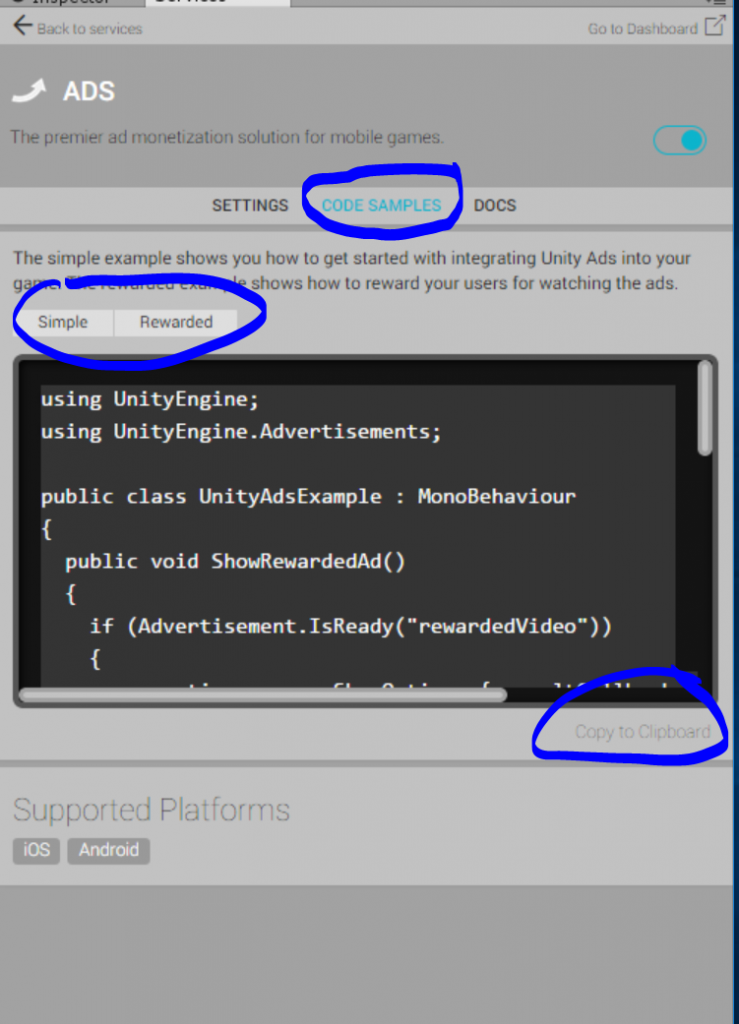The image size is (739, 1024).
Task: Click the vertical scrollbar of the code box
Action: 704,408
